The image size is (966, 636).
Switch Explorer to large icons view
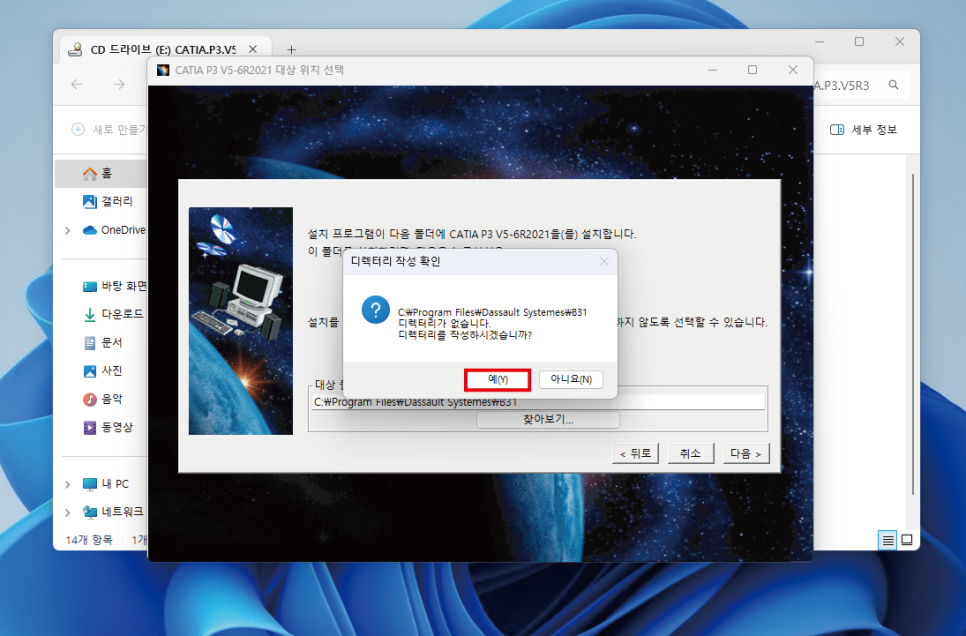(907, 540)
